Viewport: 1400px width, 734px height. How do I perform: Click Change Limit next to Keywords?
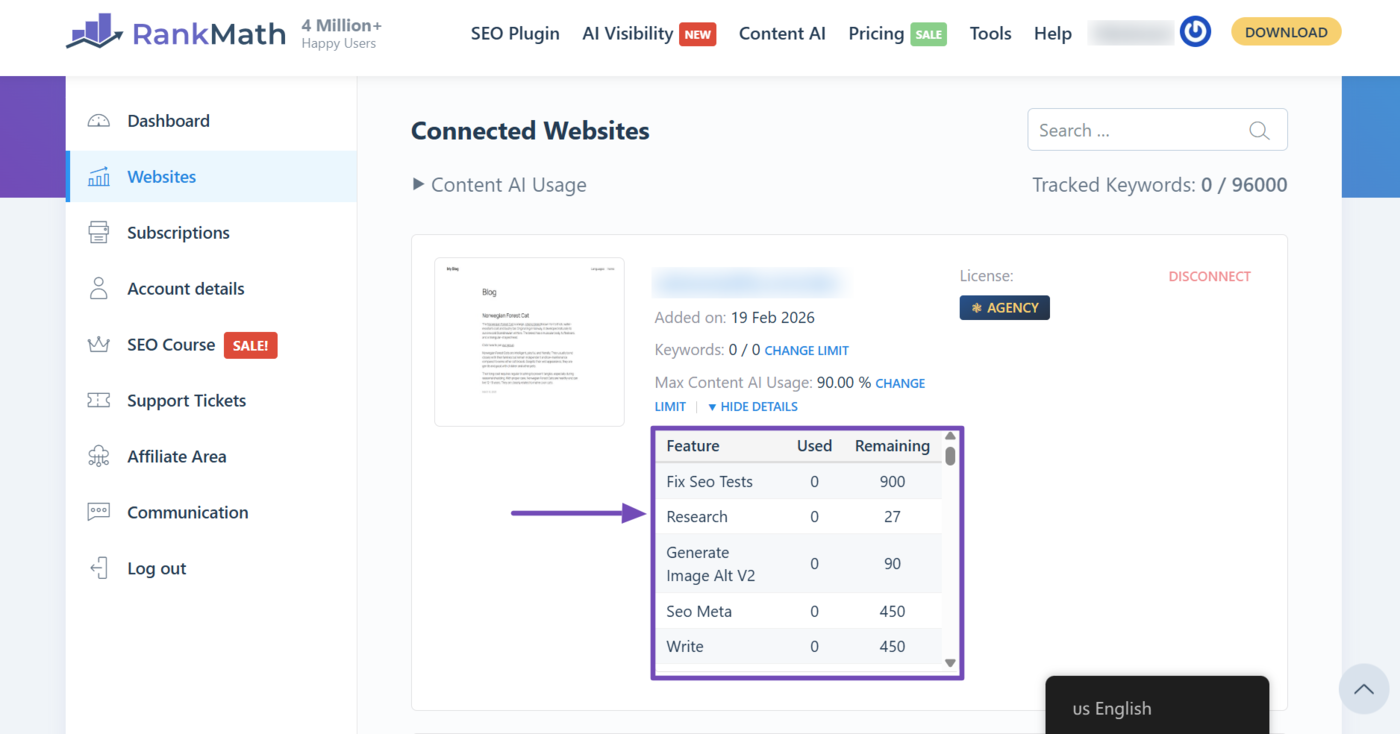(806, 351)
